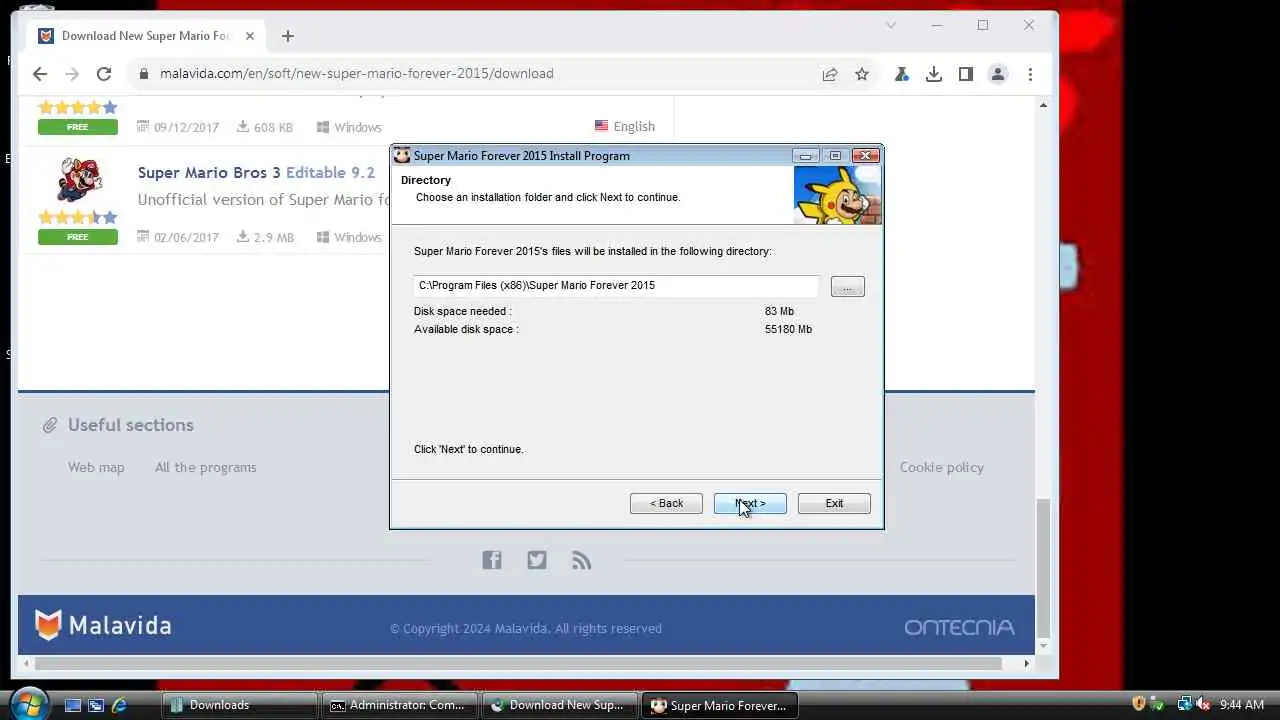Click the security shield tray icon
Image resolution: width=1280 pixels, height=720 pixels.
click(1139, 704)
